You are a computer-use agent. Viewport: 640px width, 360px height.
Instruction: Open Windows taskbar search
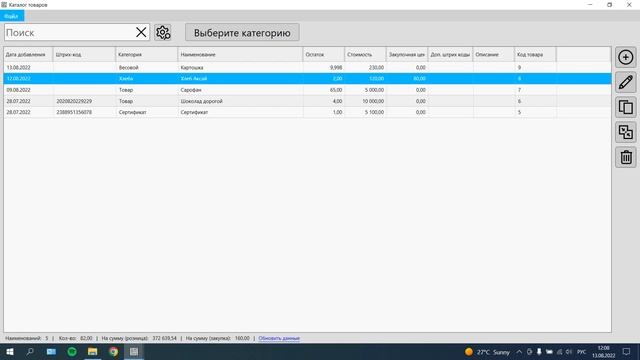coord(30,352)
